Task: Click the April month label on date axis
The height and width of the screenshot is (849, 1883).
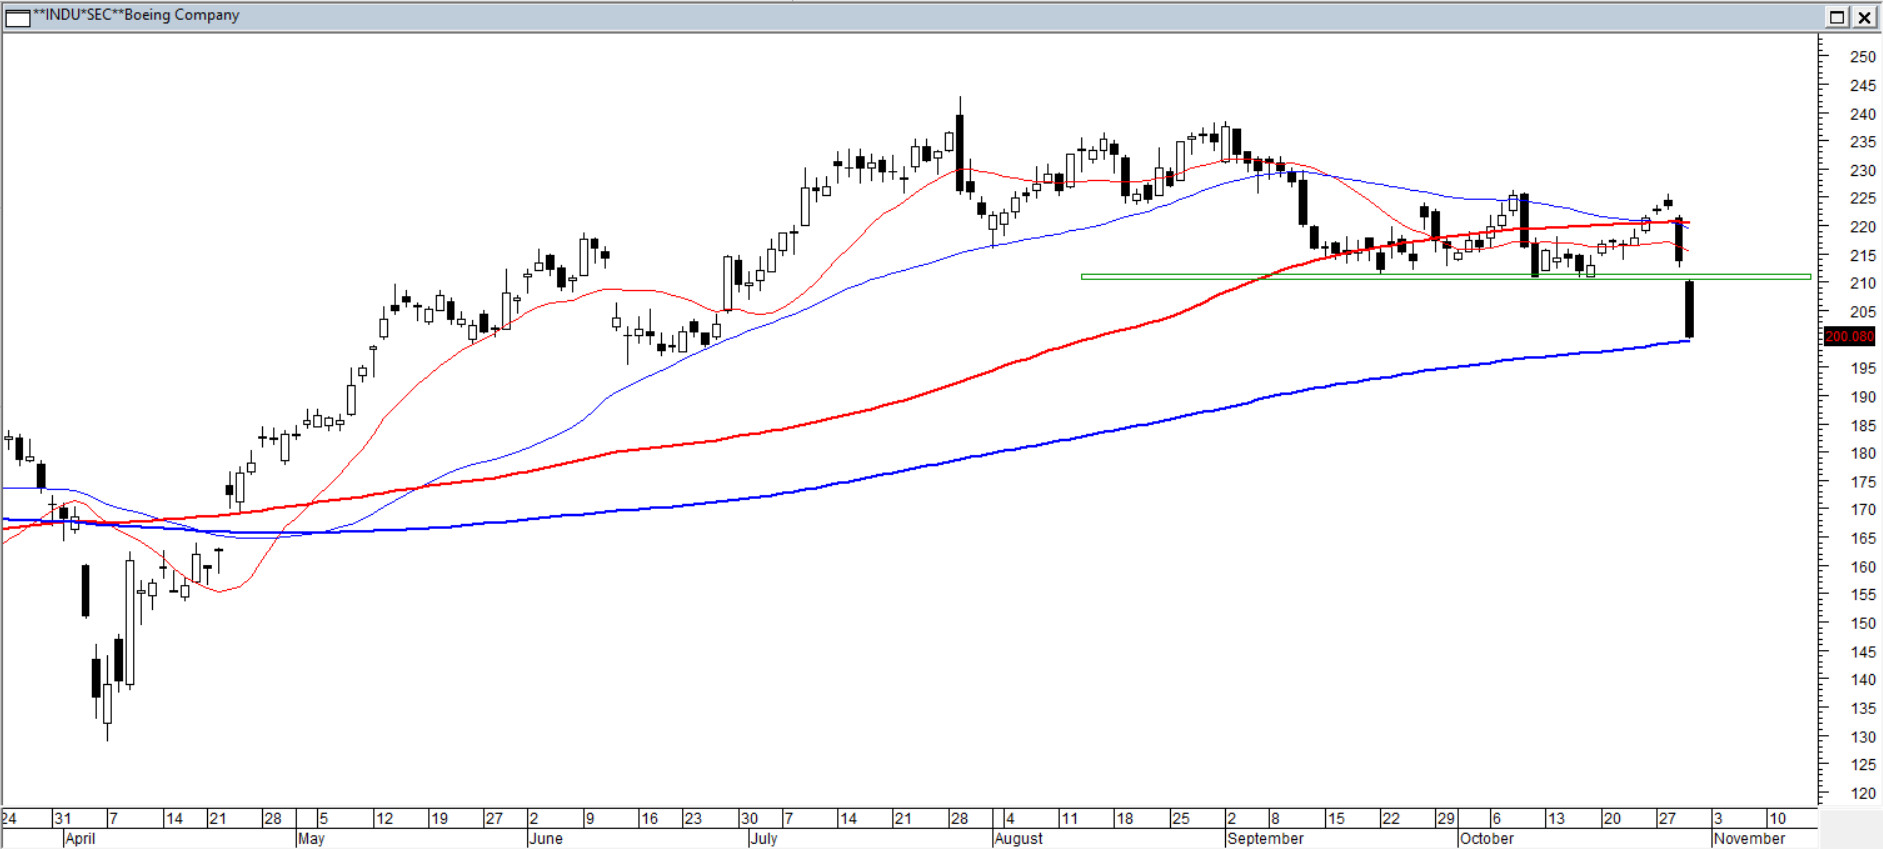Action: pos(80,839)
